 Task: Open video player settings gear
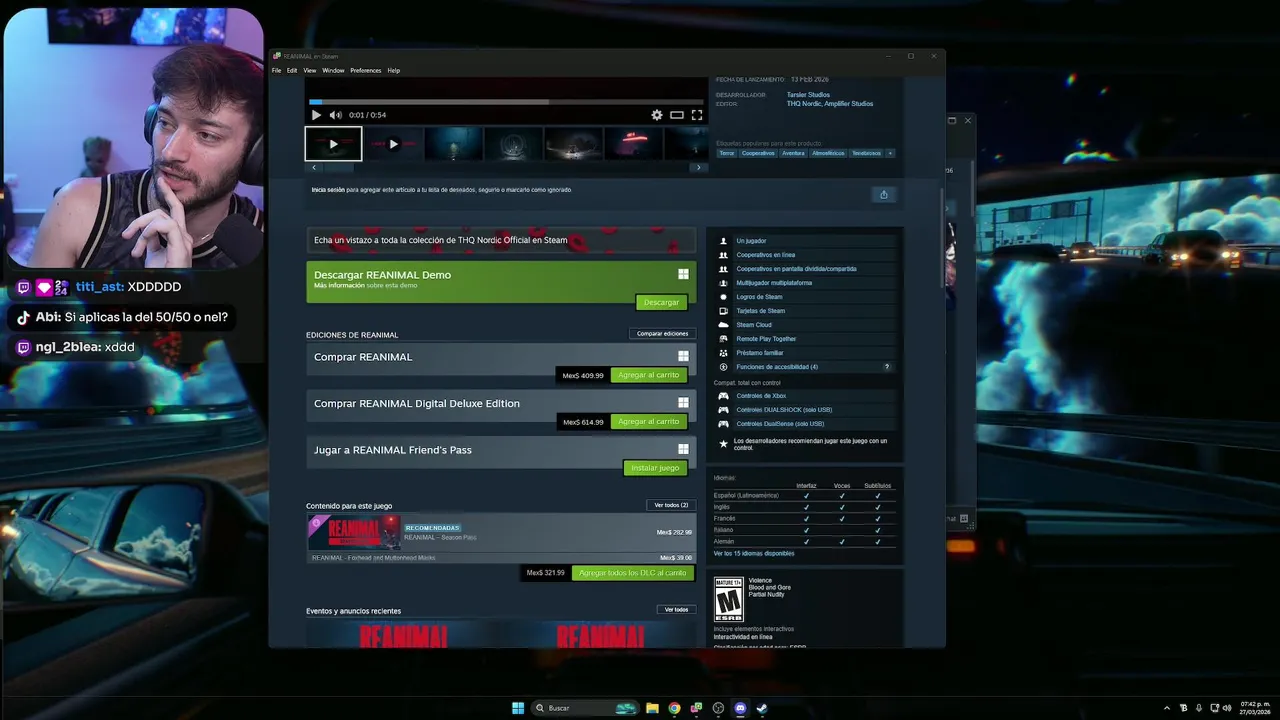click(657, 115)
